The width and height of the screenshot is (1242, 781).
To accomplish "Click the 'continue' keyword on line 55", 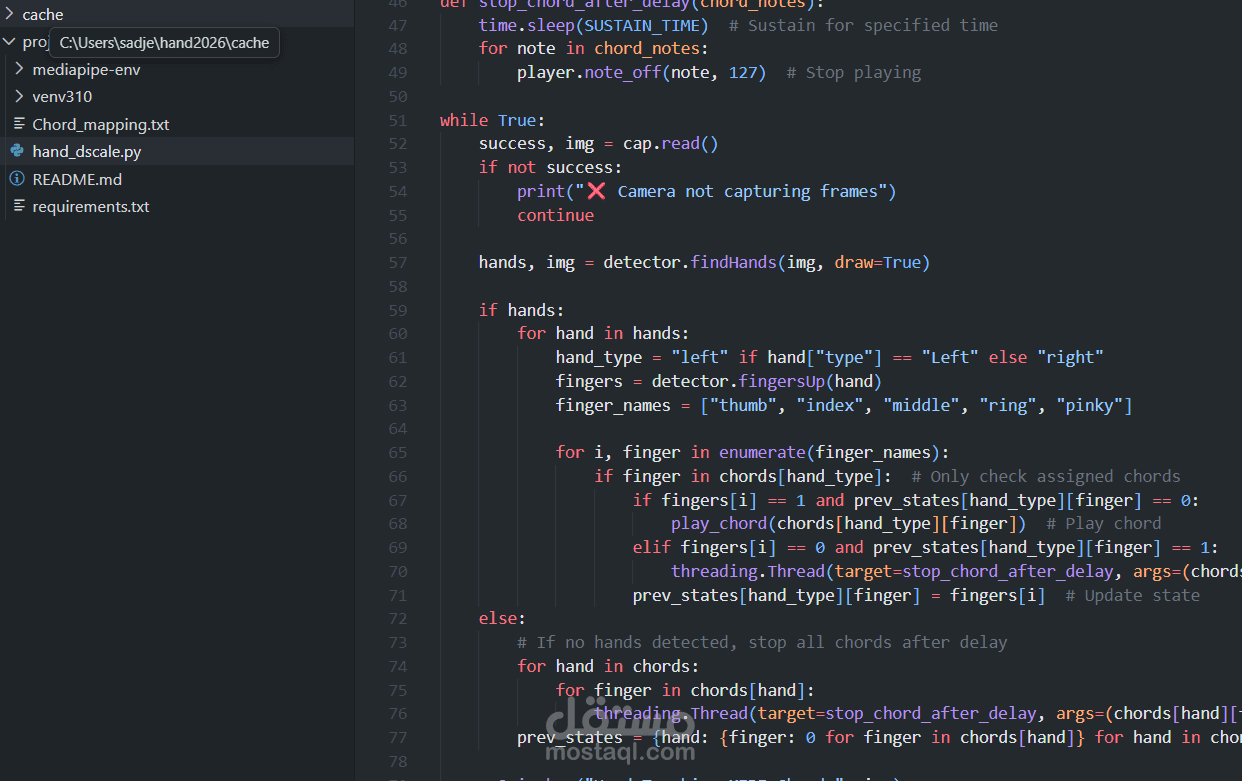I will [x=555, y=215].
